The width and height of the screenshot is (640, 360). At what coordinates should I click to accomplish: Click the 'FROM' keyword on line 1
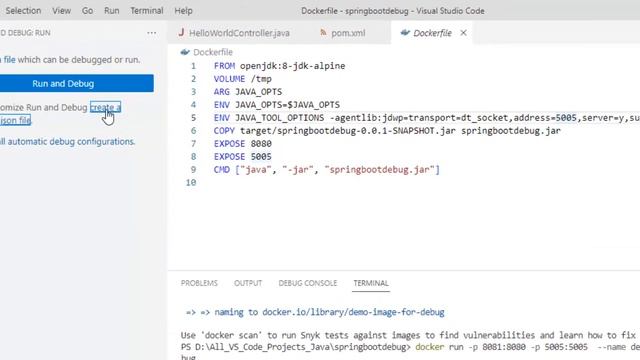[224, 66]
